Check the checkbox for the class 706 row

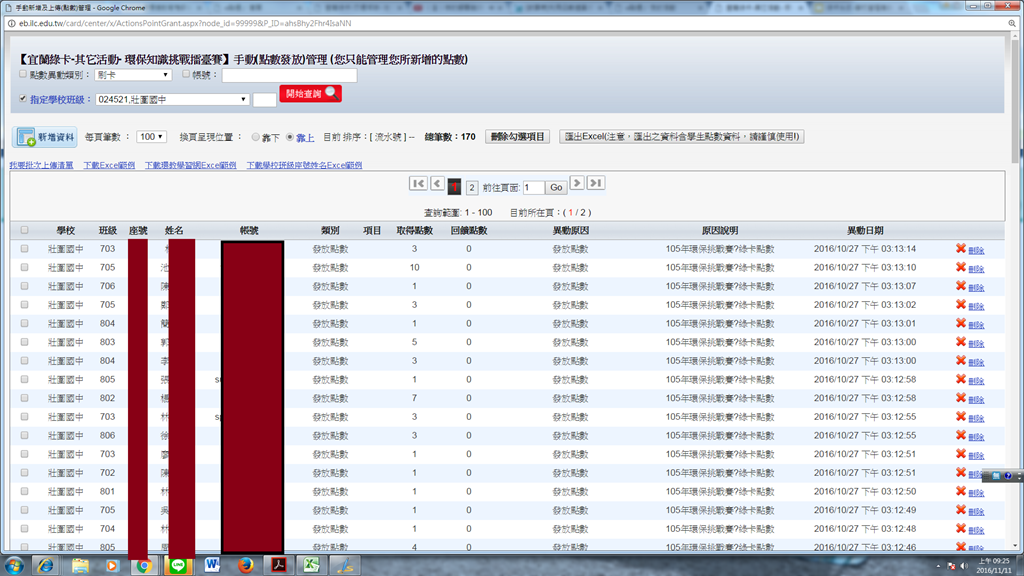(x=24, y=285)
